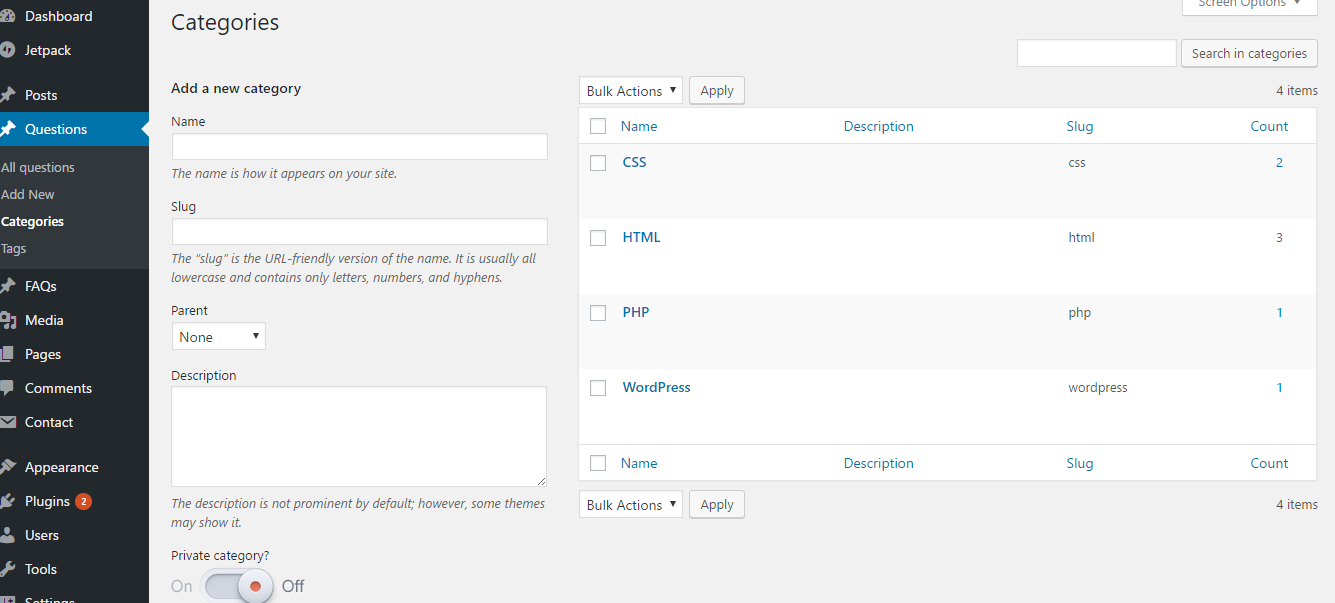Open Comments via speech bubble icon
The width and height of the screenshot is (1335, 603).
pos(8,388)
